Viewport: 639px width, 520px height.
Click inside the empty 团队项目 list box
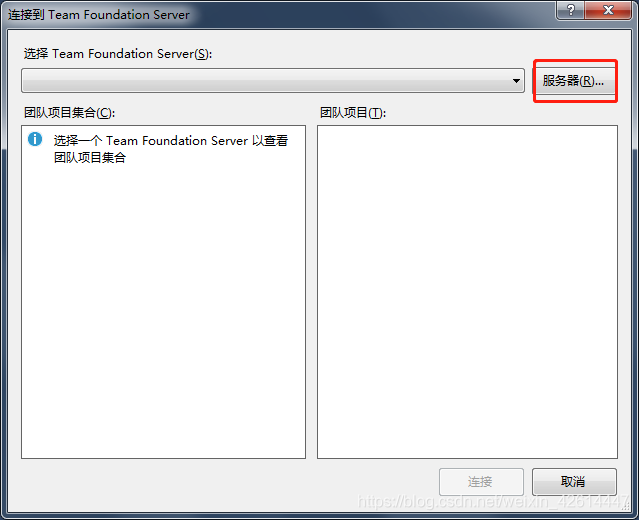[x=467, y=292]
